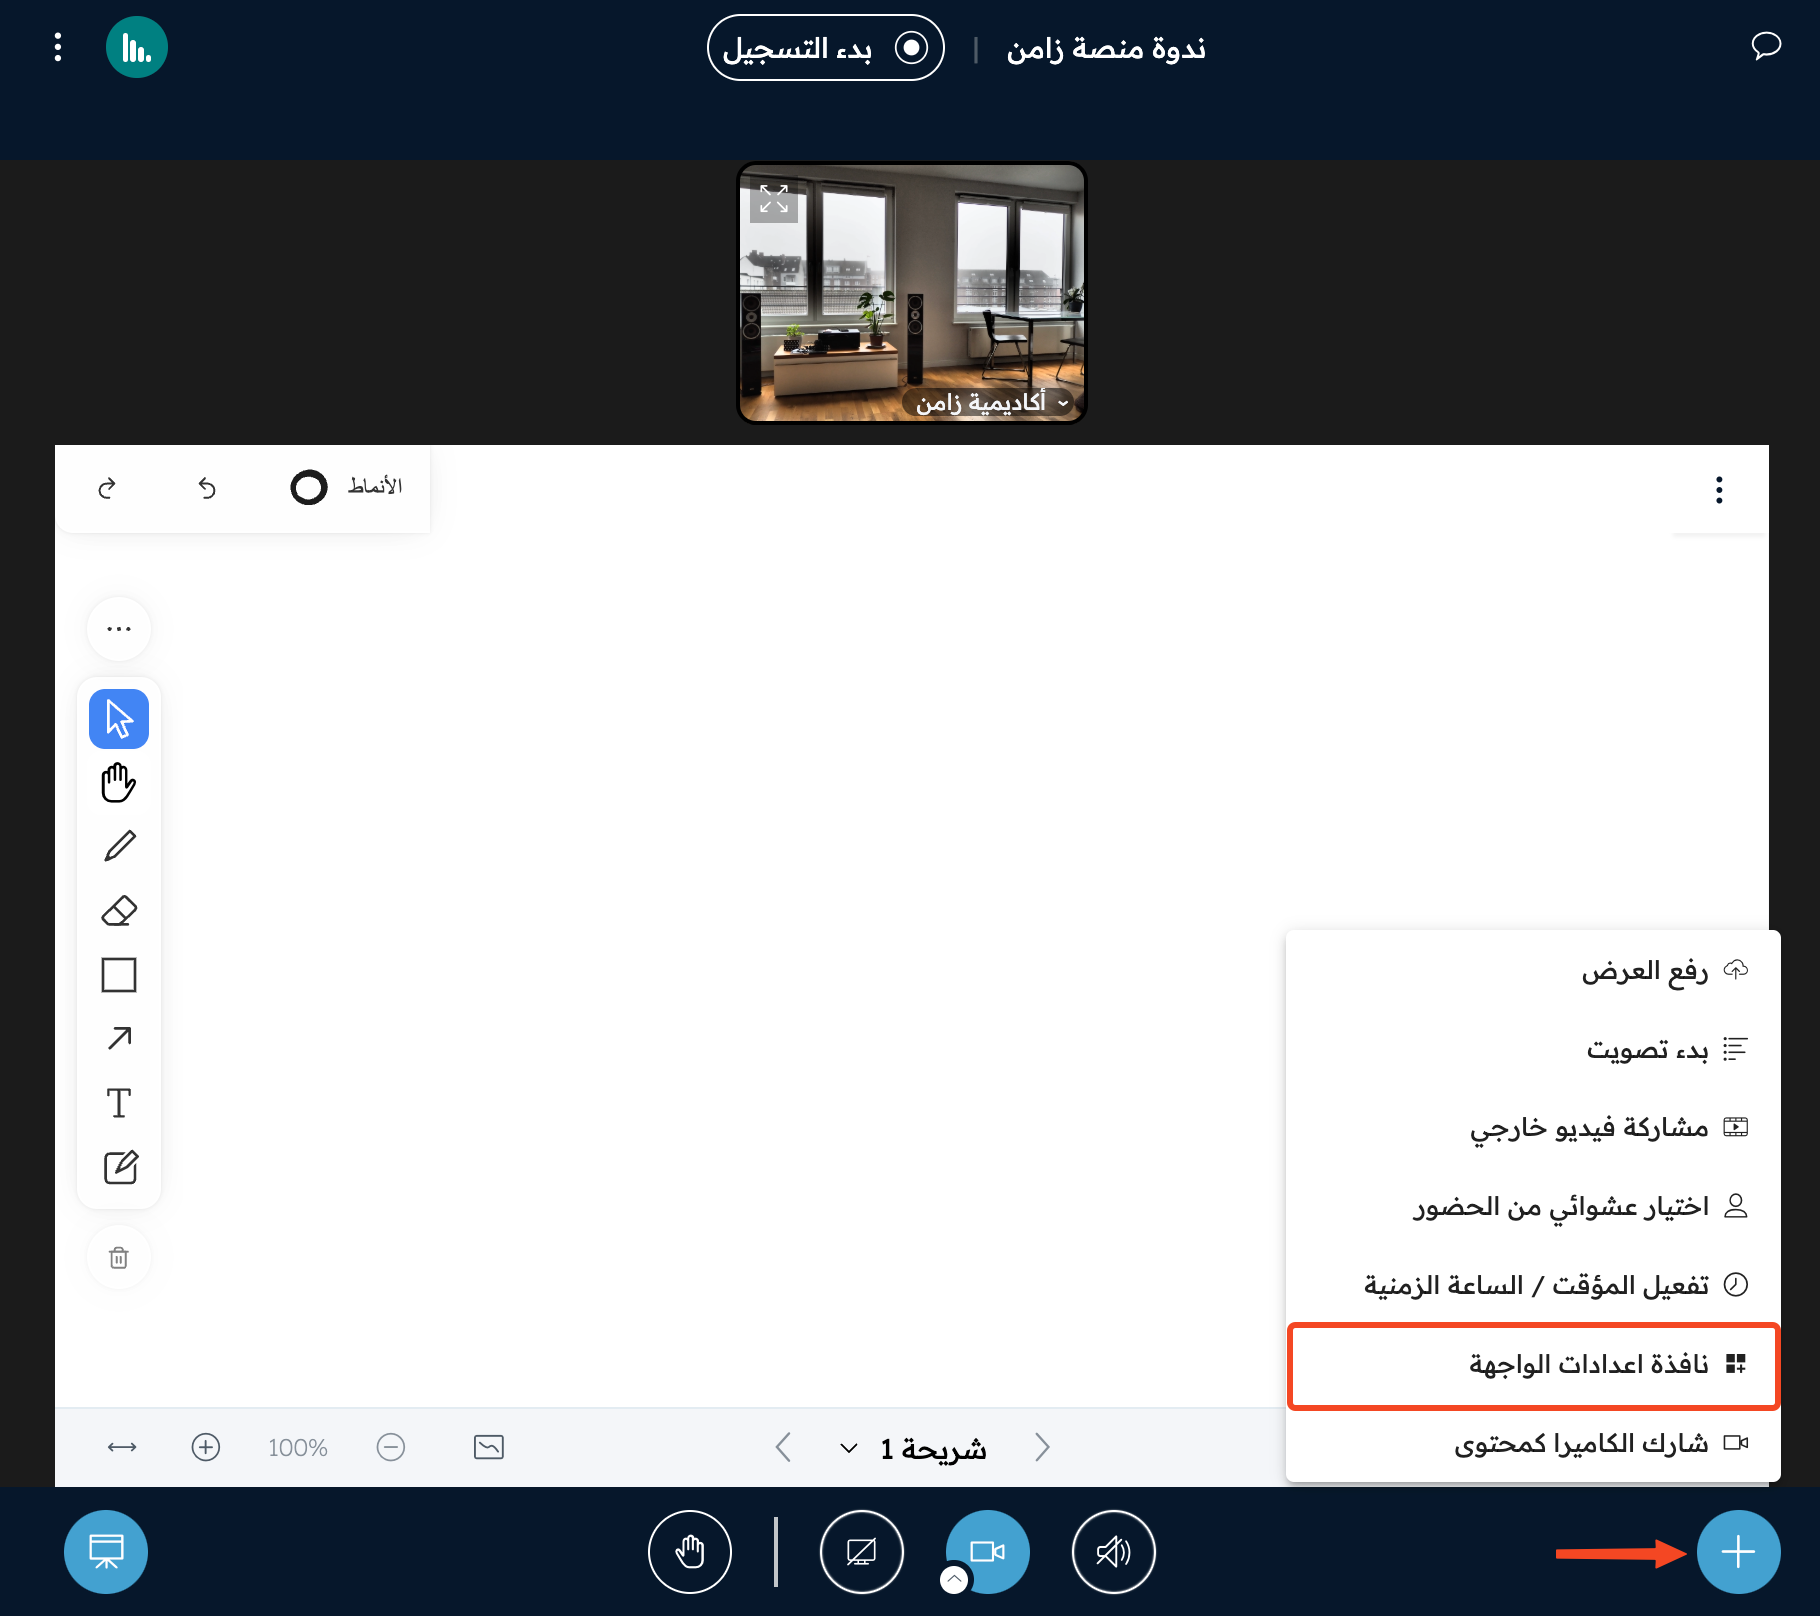This screenshot has height=1616, width=1820.
Task: Open the شريحة 1 slide dropdown
Action: click(912, 1448)
